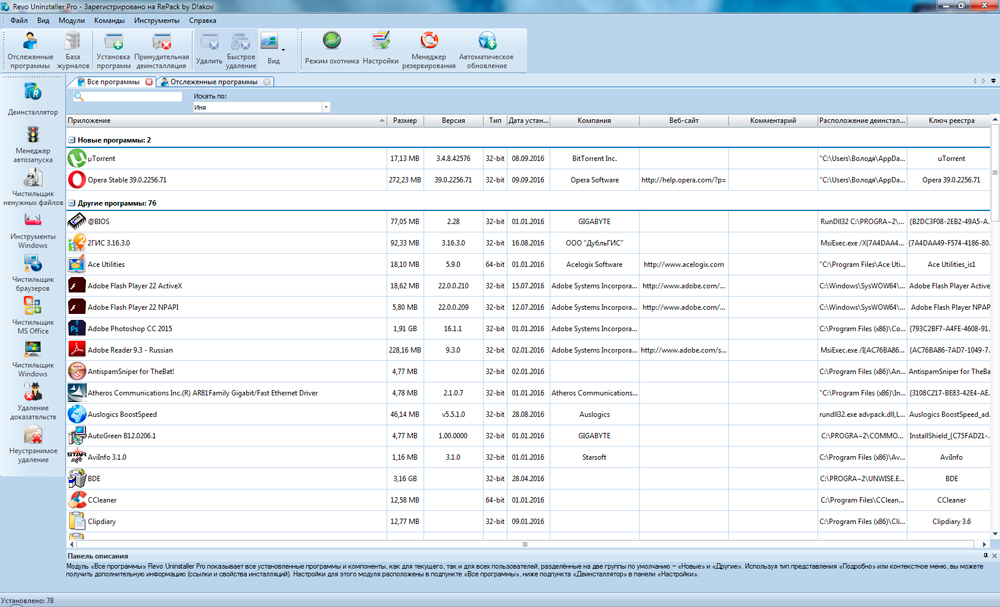Open Удаление доказательств evidence remover

(33, 401)
